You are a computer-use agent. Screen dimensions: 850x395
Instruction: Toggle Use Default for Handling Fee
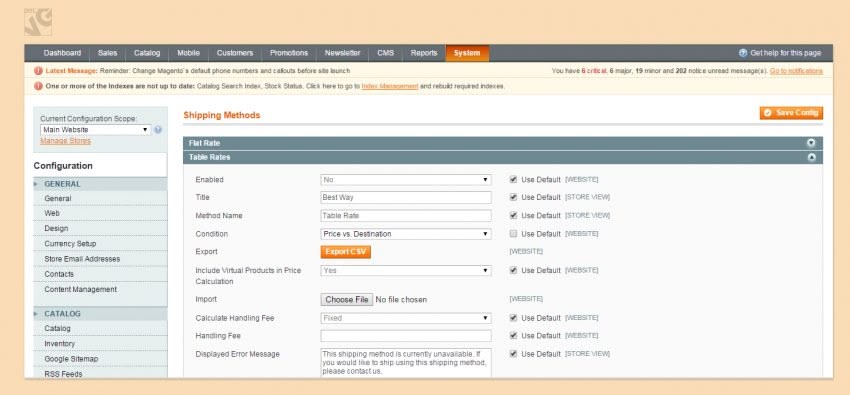513,335
